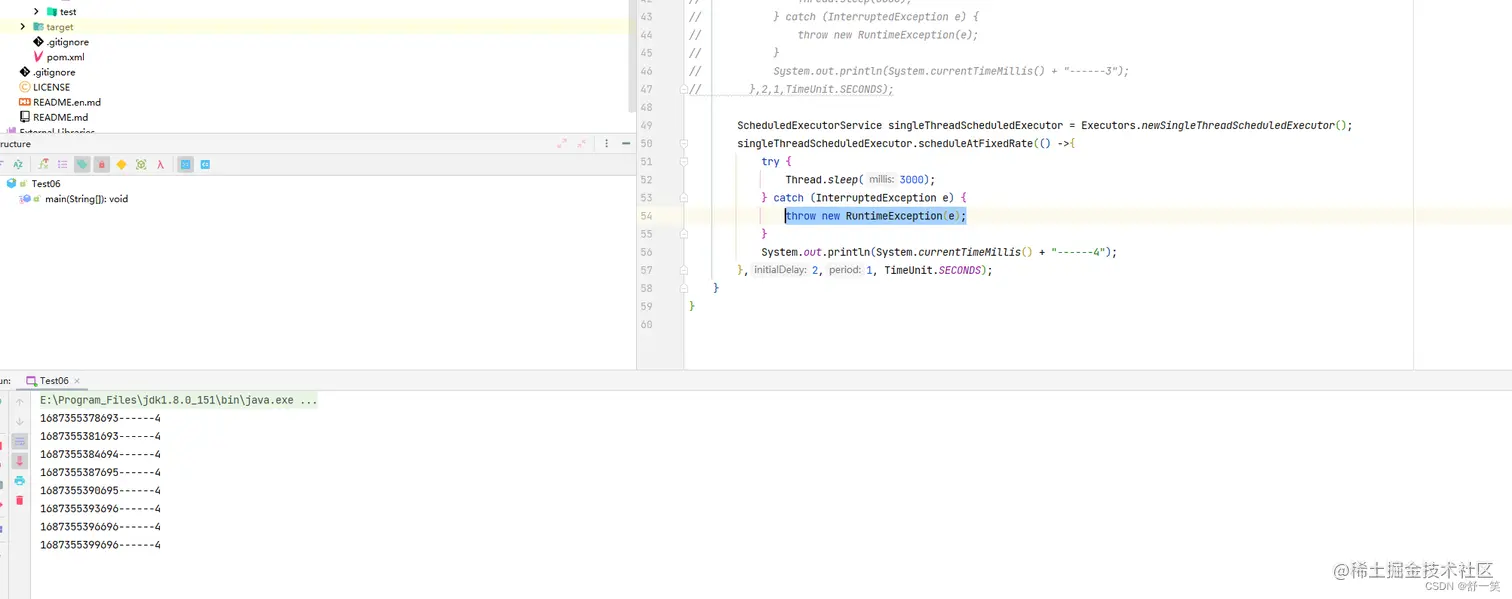Image resolution: width=1512 pixels, height=599 pixels.
Task: Toggle the highlighted tag icon in Structure toolbar
Action: 82,164
